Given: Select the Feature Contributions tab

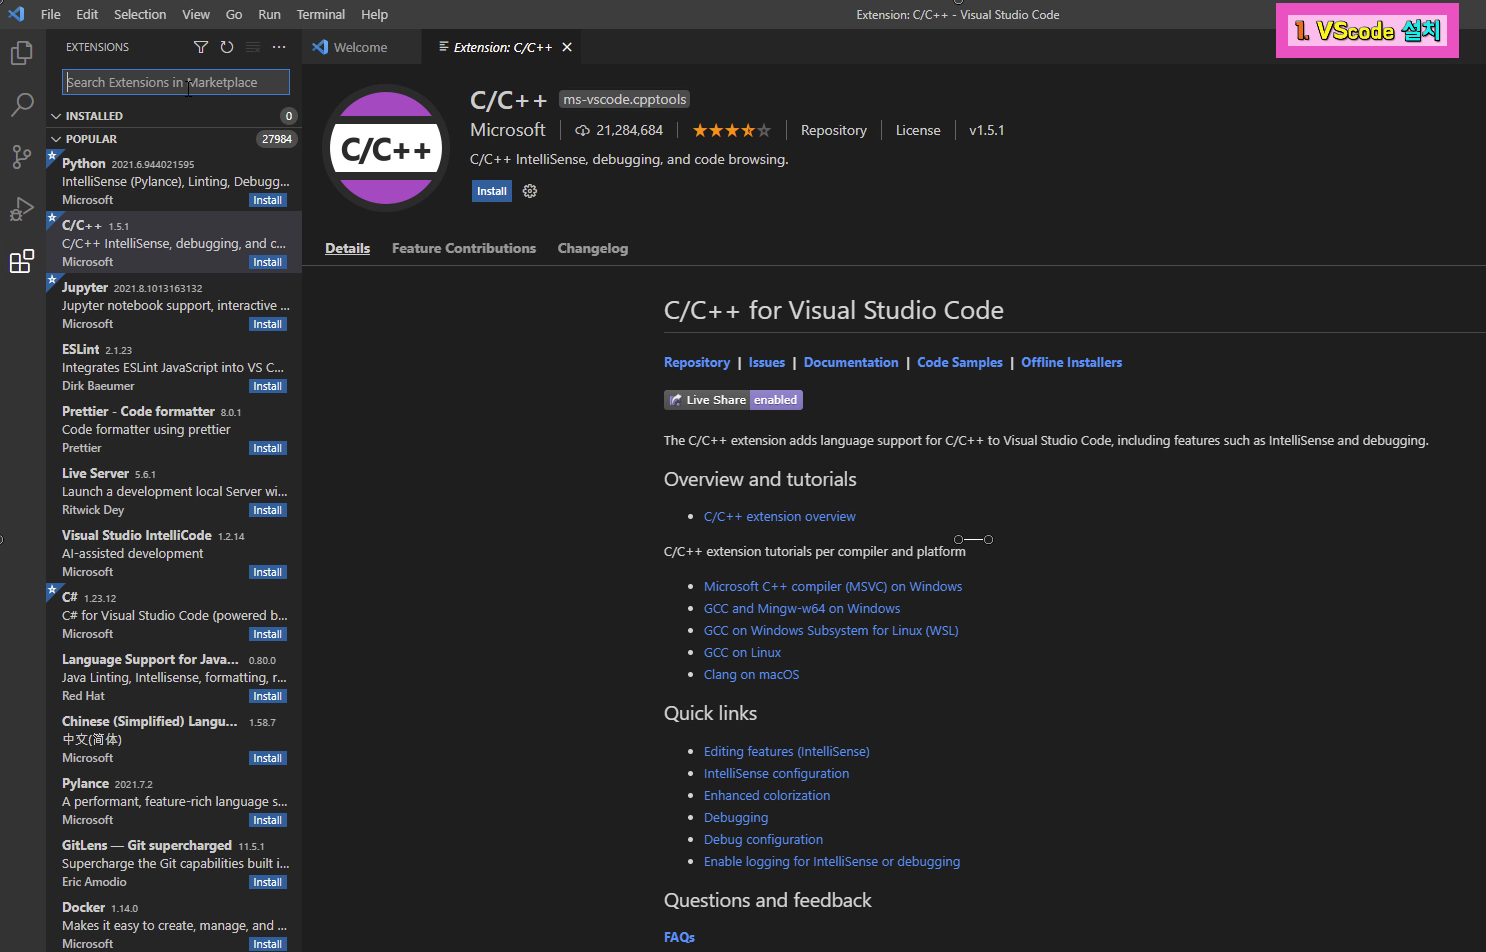Looking at the screenshot, I should tap(464, 248).
